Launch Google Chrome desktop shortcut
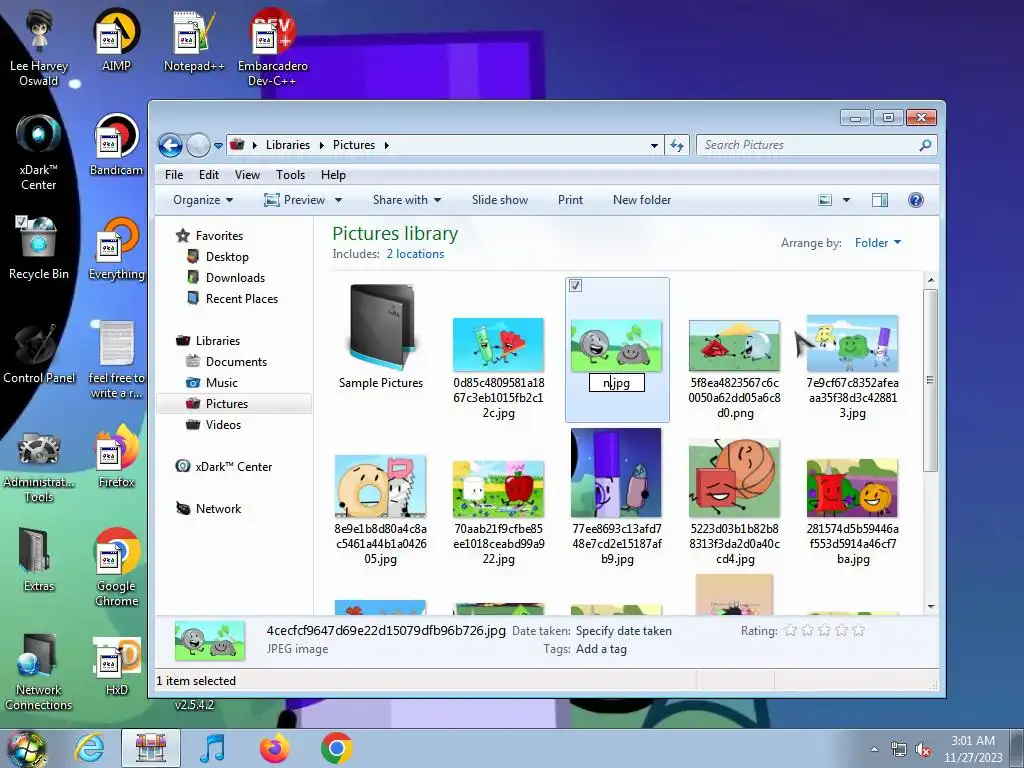 (x=116, y=567)
